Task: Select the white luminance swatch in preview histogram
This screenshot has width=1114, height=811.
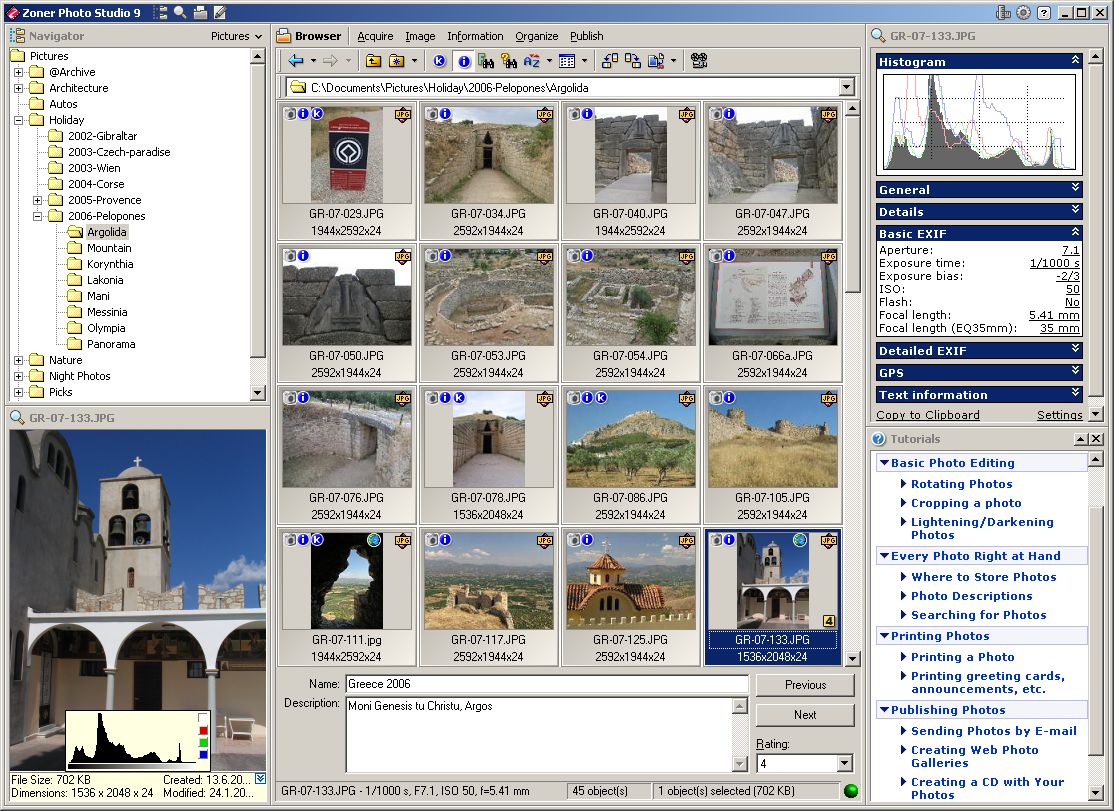Action: (204, 718)
